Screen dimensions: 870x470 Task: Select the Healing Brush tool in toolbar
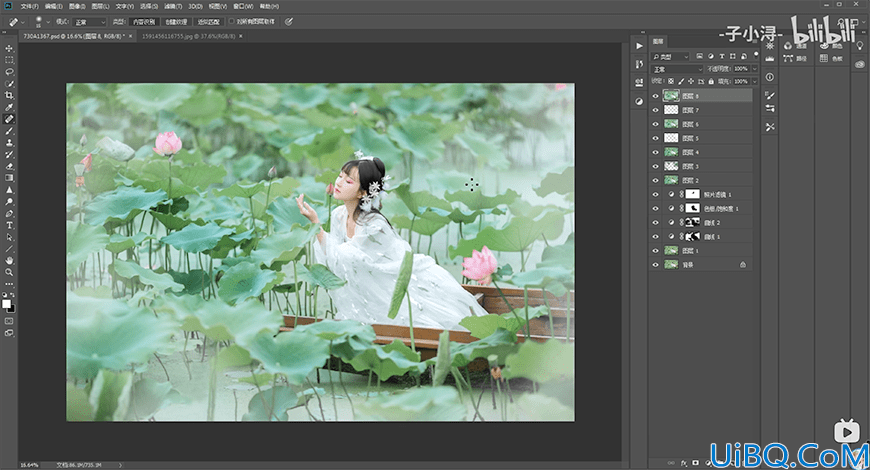click(9, 119)
